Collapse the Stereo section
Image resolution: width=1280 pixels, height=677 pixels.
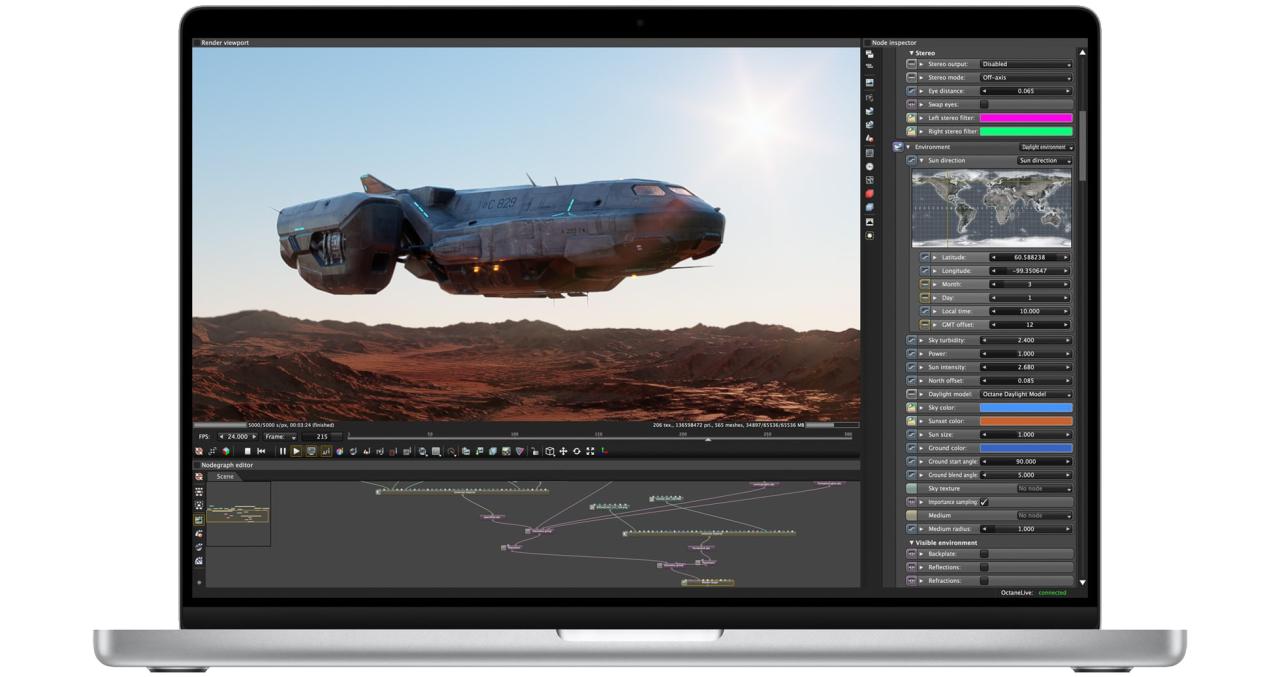click(x=912, y=53)
